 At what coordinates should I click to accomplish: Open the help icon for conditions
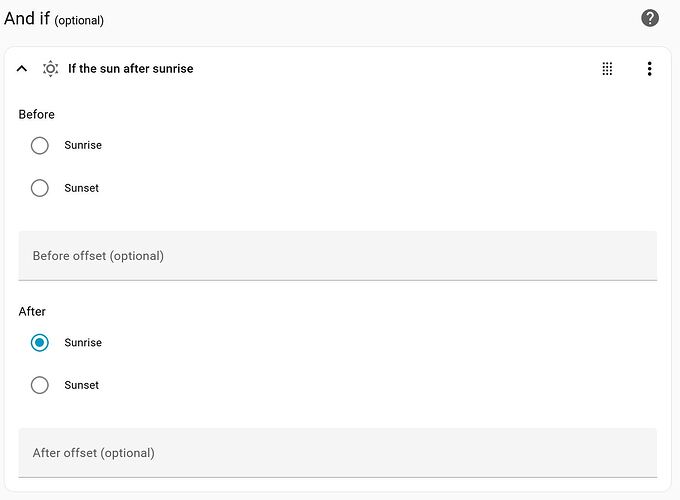point(650,18)
